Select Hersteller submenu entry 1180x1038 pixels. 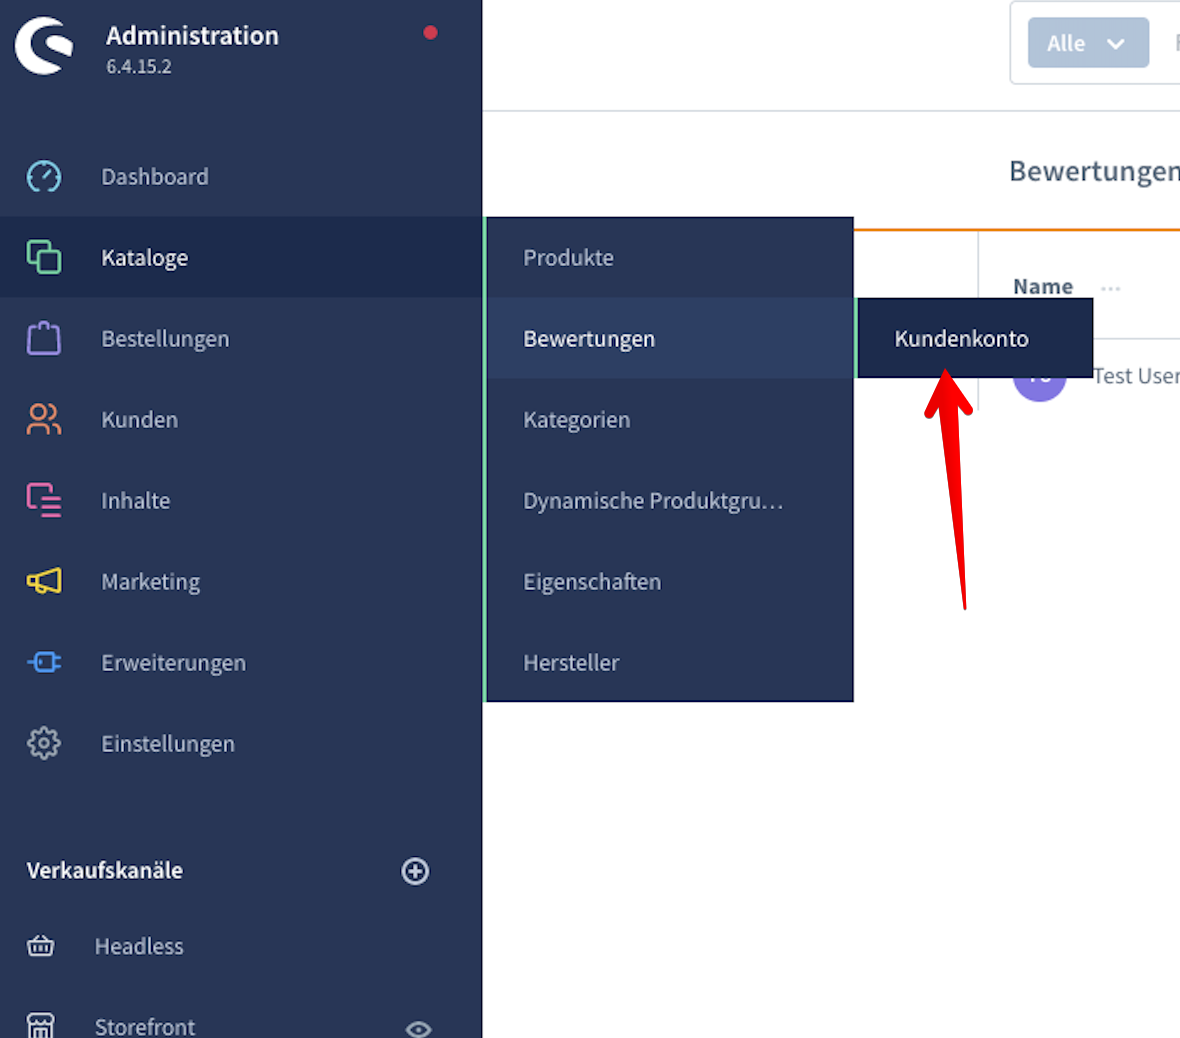tap(571, 663)
